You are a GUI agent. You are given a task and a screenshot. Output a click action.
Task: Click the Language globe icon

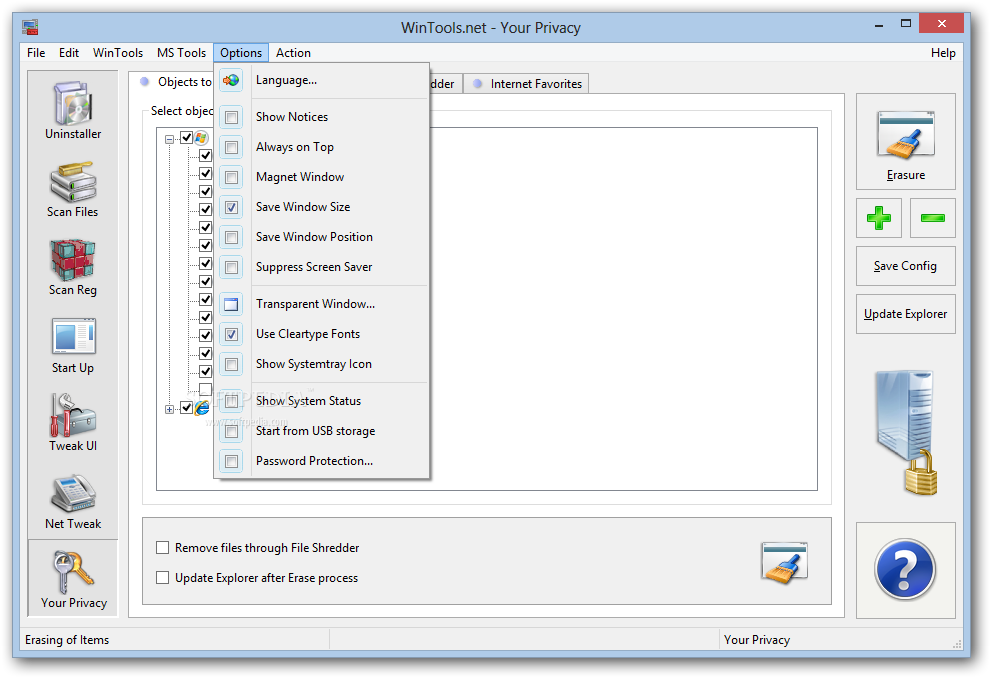tap(231, 80)
